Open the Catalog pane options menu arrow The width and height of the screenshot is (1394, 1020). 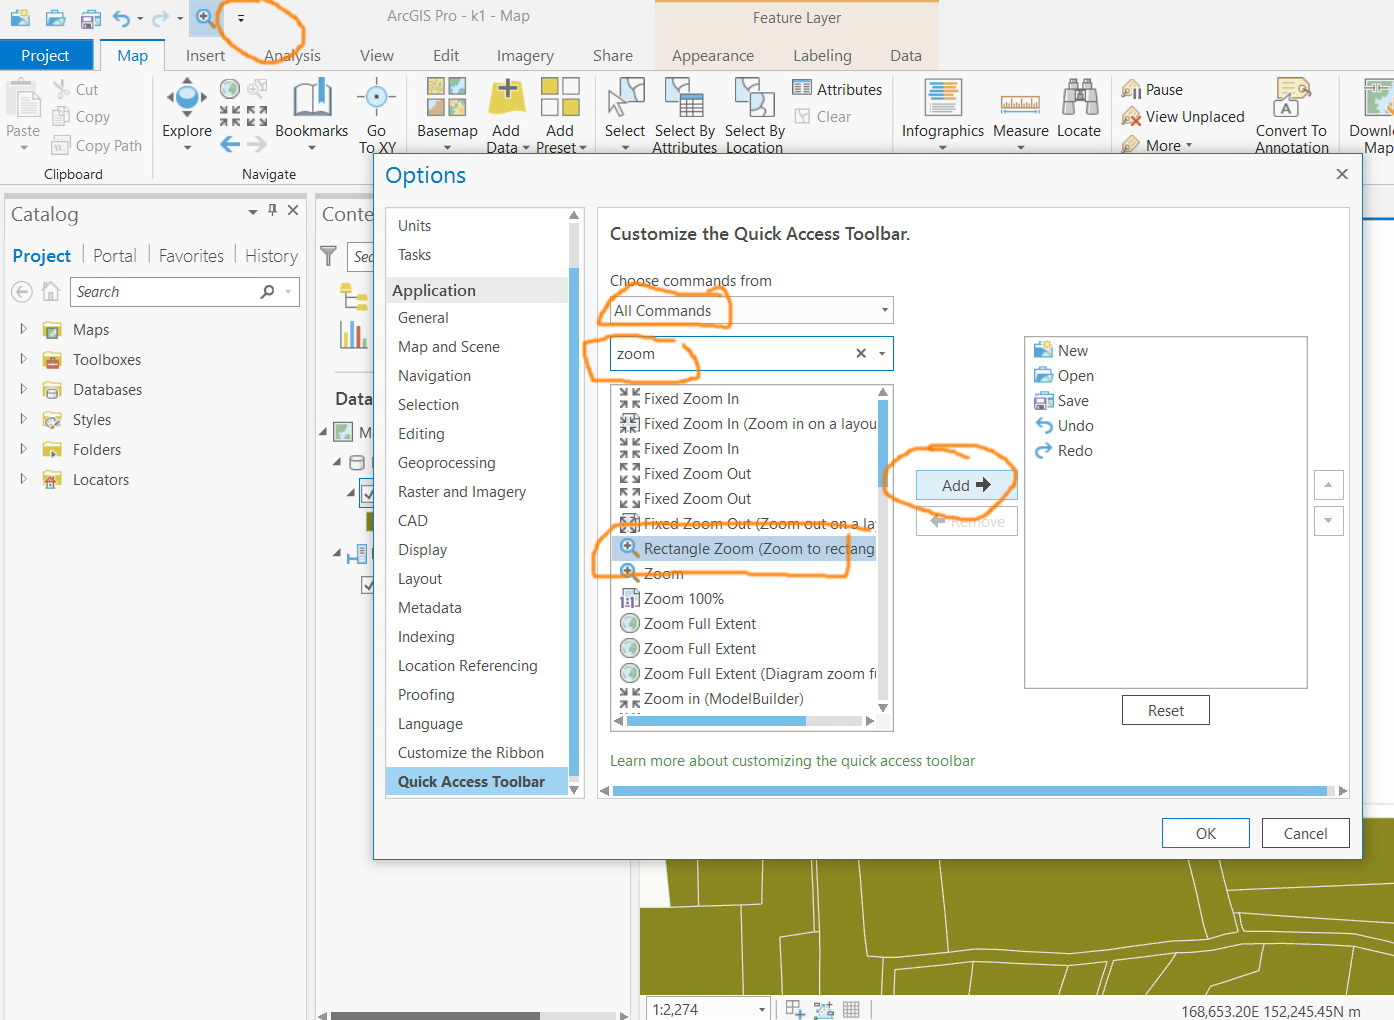pyautogui.click(x=253, y=211)
